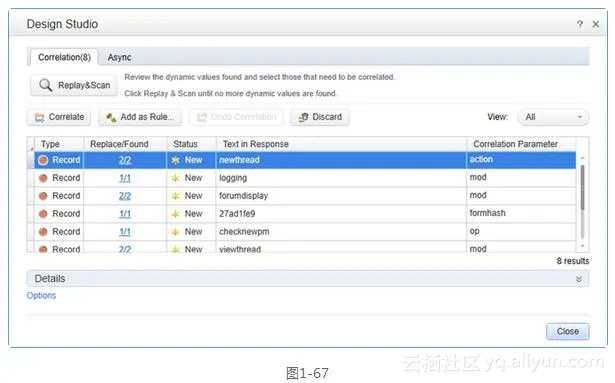Sort by Text in Response column header
The width and height of the screenshot is (615, 383).
(x=342, y=144)
